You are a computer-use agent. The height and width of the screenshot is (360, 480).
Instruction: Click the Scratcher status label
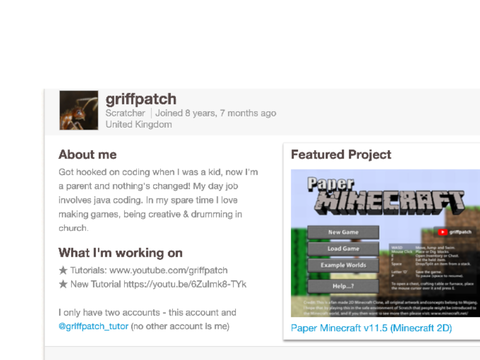pyautogui.click(x=125, y=113)
